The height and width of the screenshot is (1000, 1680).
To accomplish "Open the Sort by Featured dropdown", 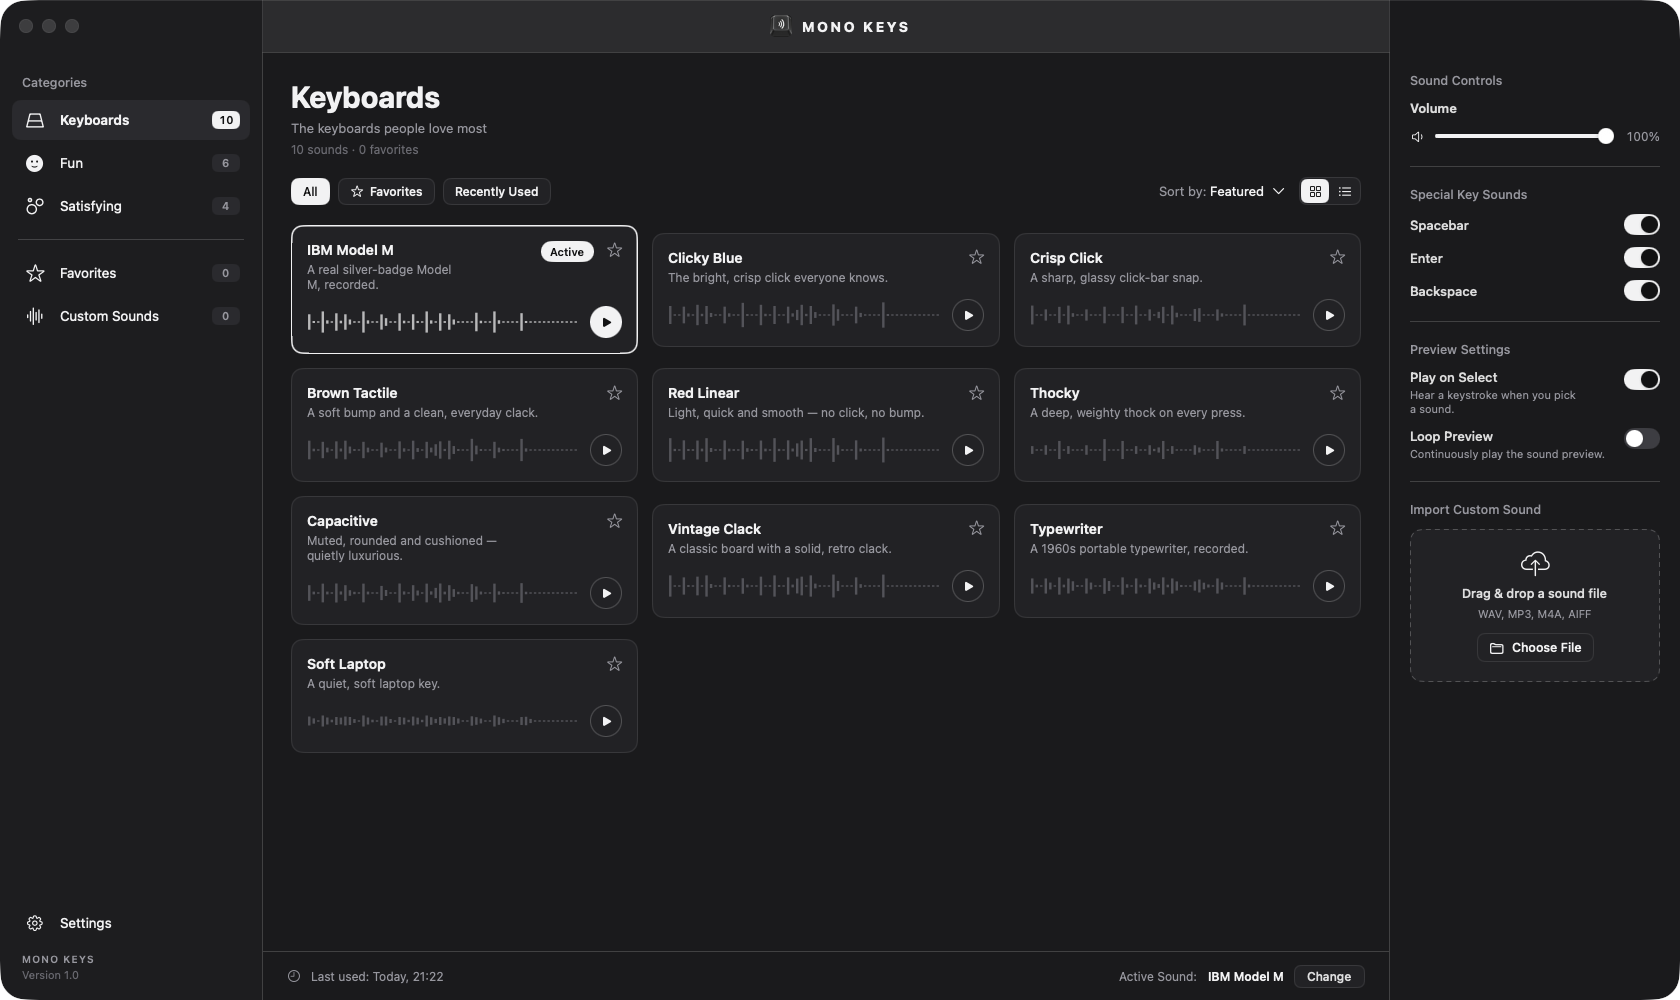I will 1221,191.
